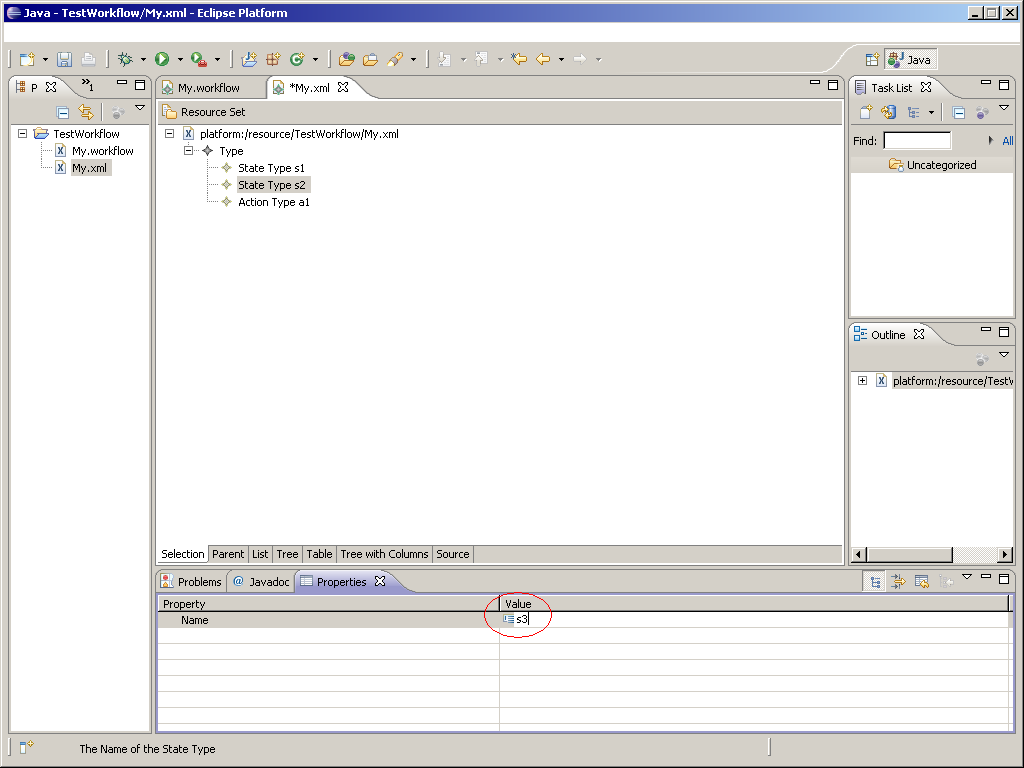Click the Save icon in the main toolbar
The width and height of the screenshot is (1024, 768).
pos(64,60)
